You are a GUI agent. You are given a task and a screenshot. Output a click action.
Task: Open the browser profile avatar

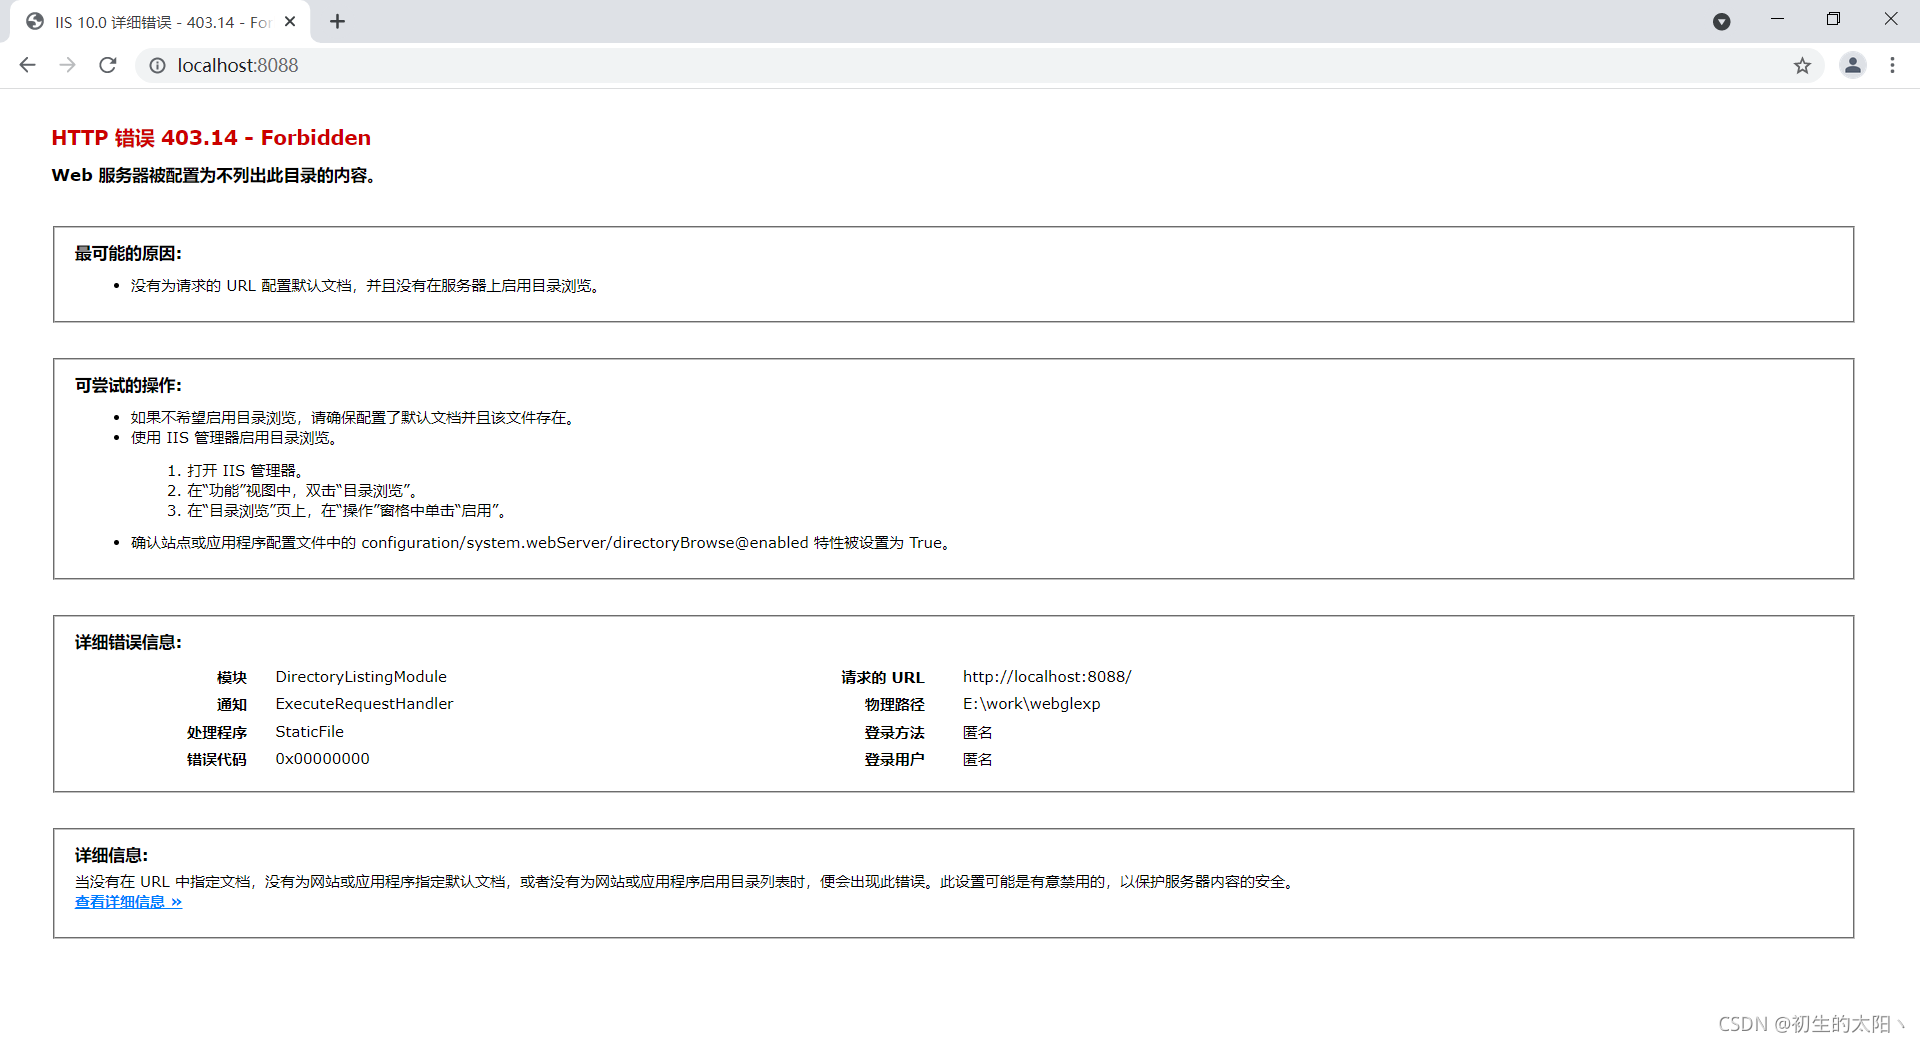click(1852, 65)
